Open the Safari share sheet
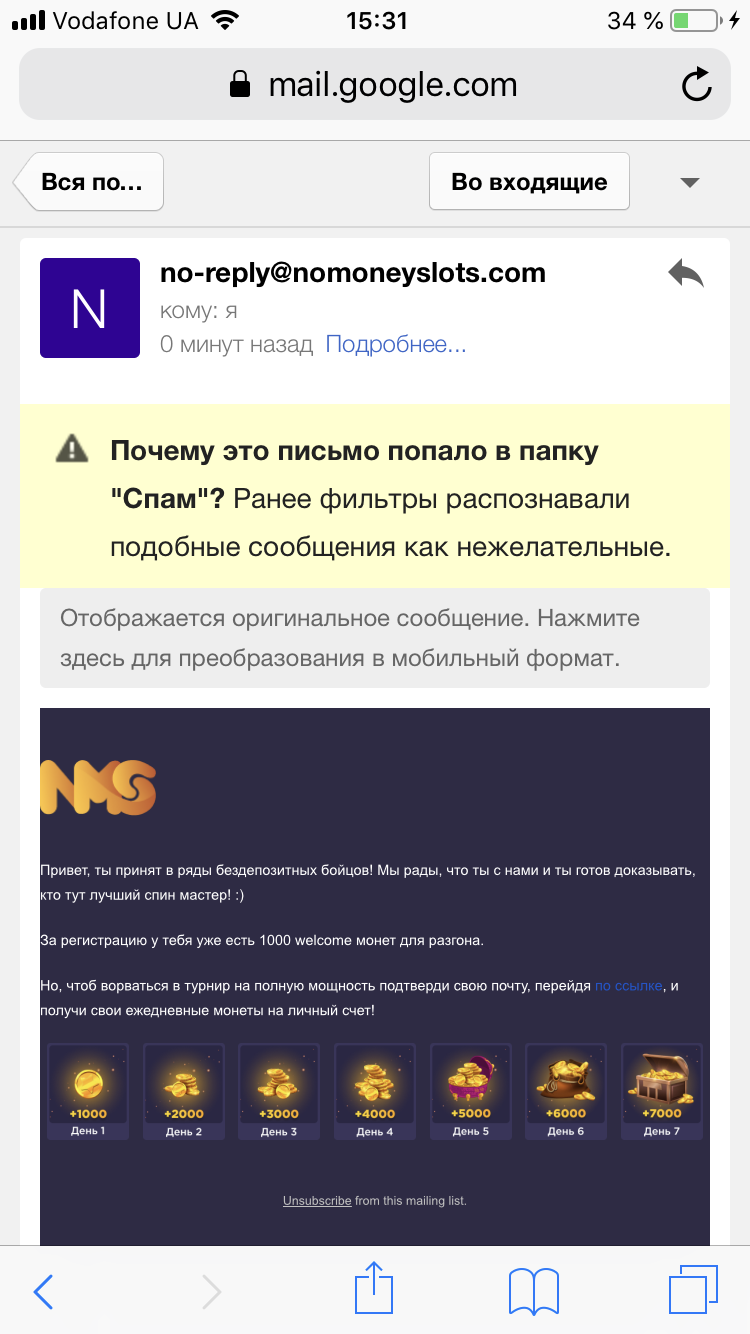This screenshot has width=750, height=1334. point(372,1290)
